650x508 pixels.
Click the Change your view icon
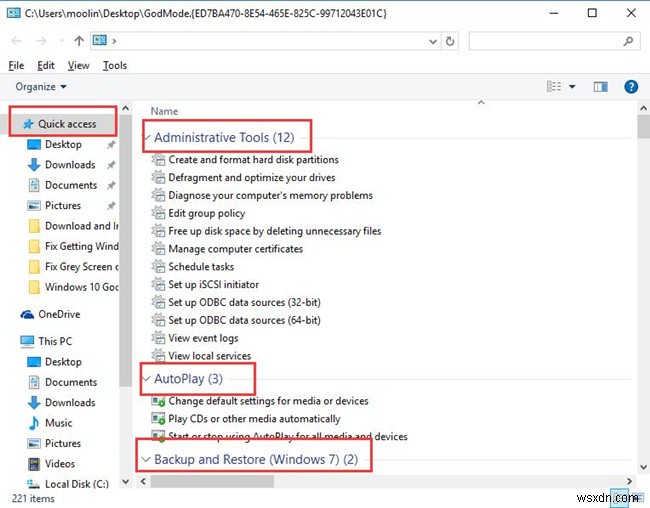554,87
